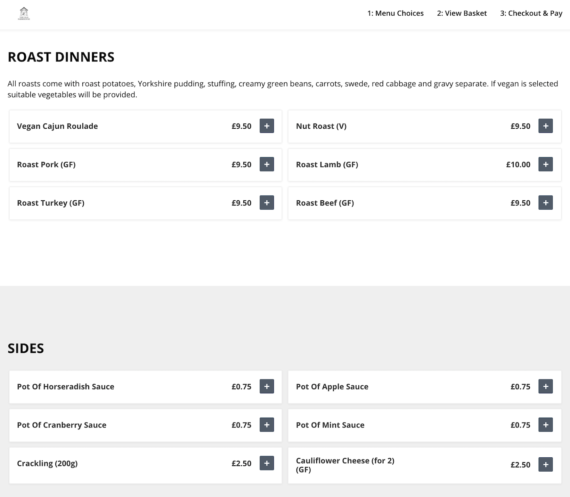The image size is (570, 497).
Task: Click the Crackling (200g) label
Action: [47, 463]
